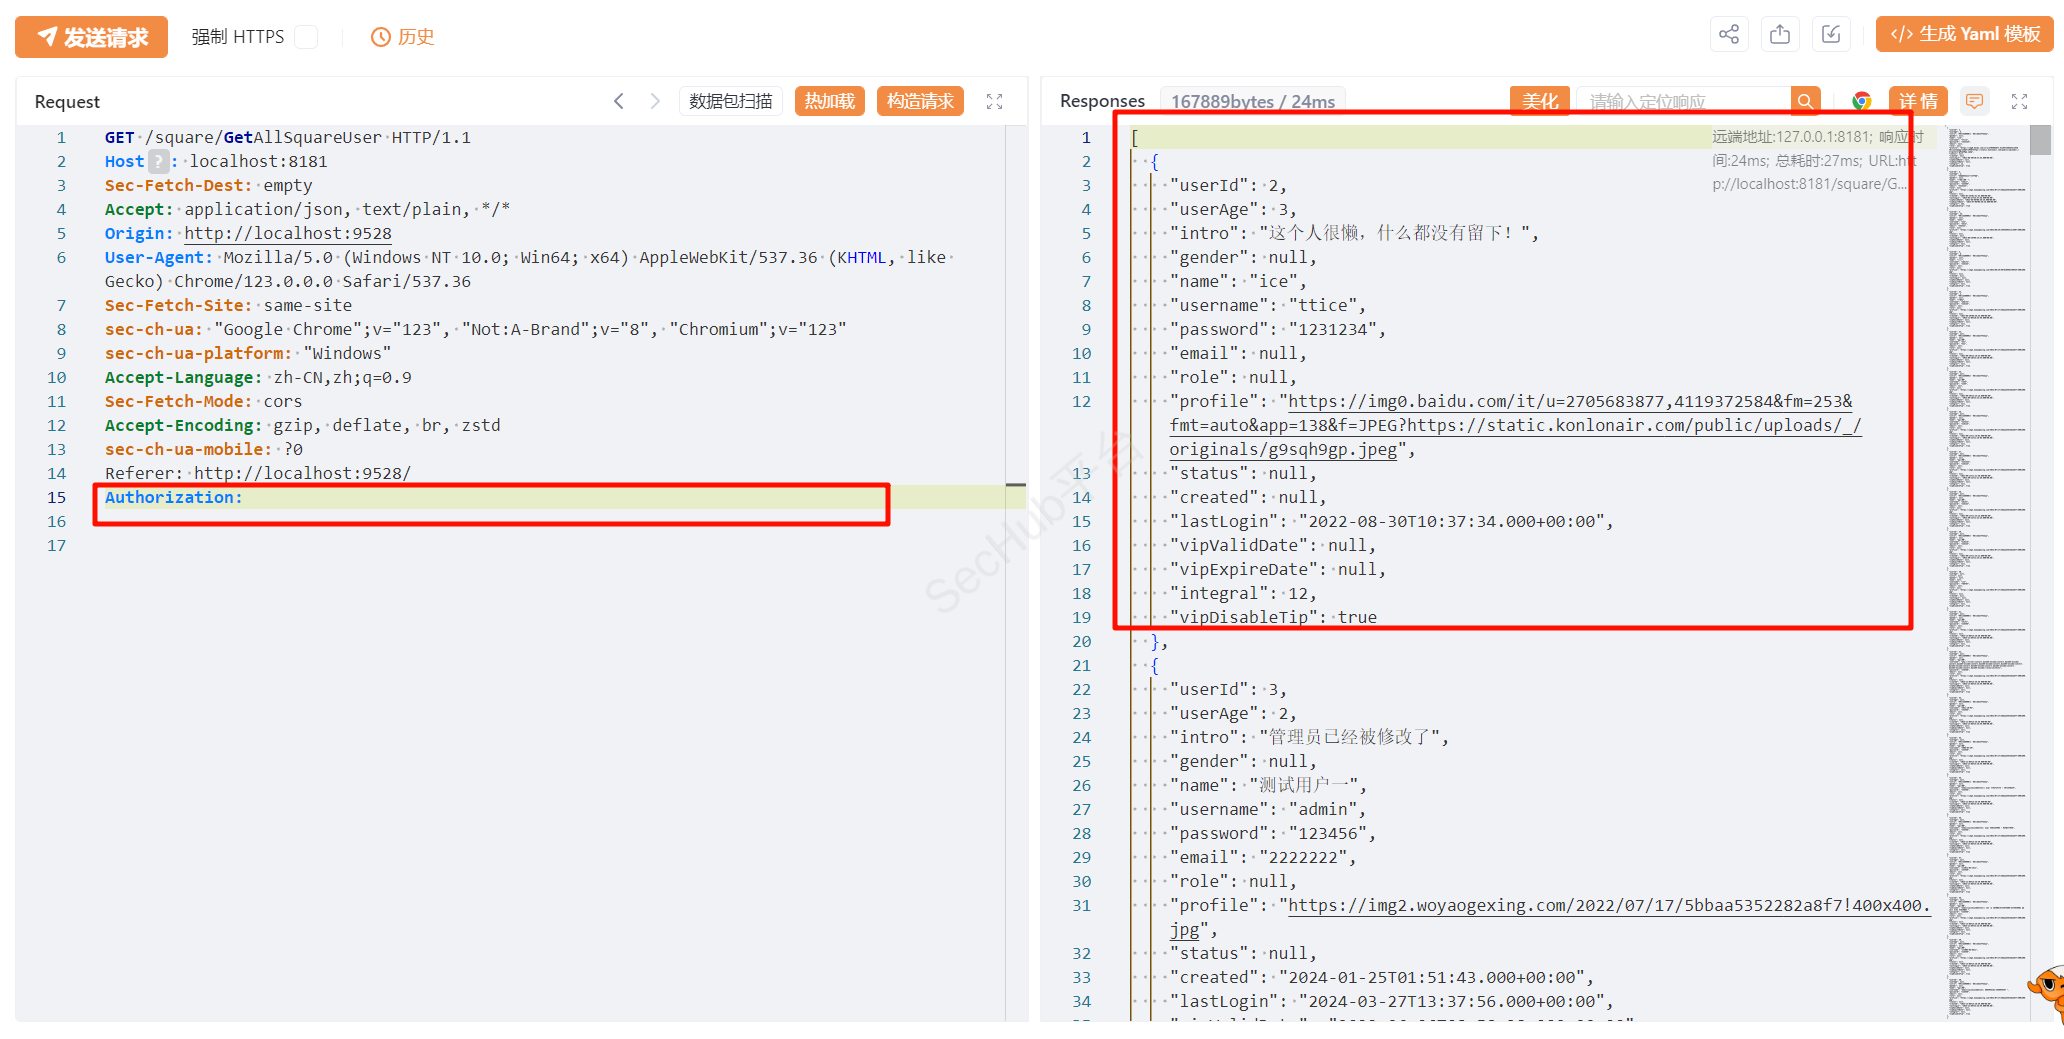
Task: Go to previous request with left chevron
Action: tap(619, 101)
